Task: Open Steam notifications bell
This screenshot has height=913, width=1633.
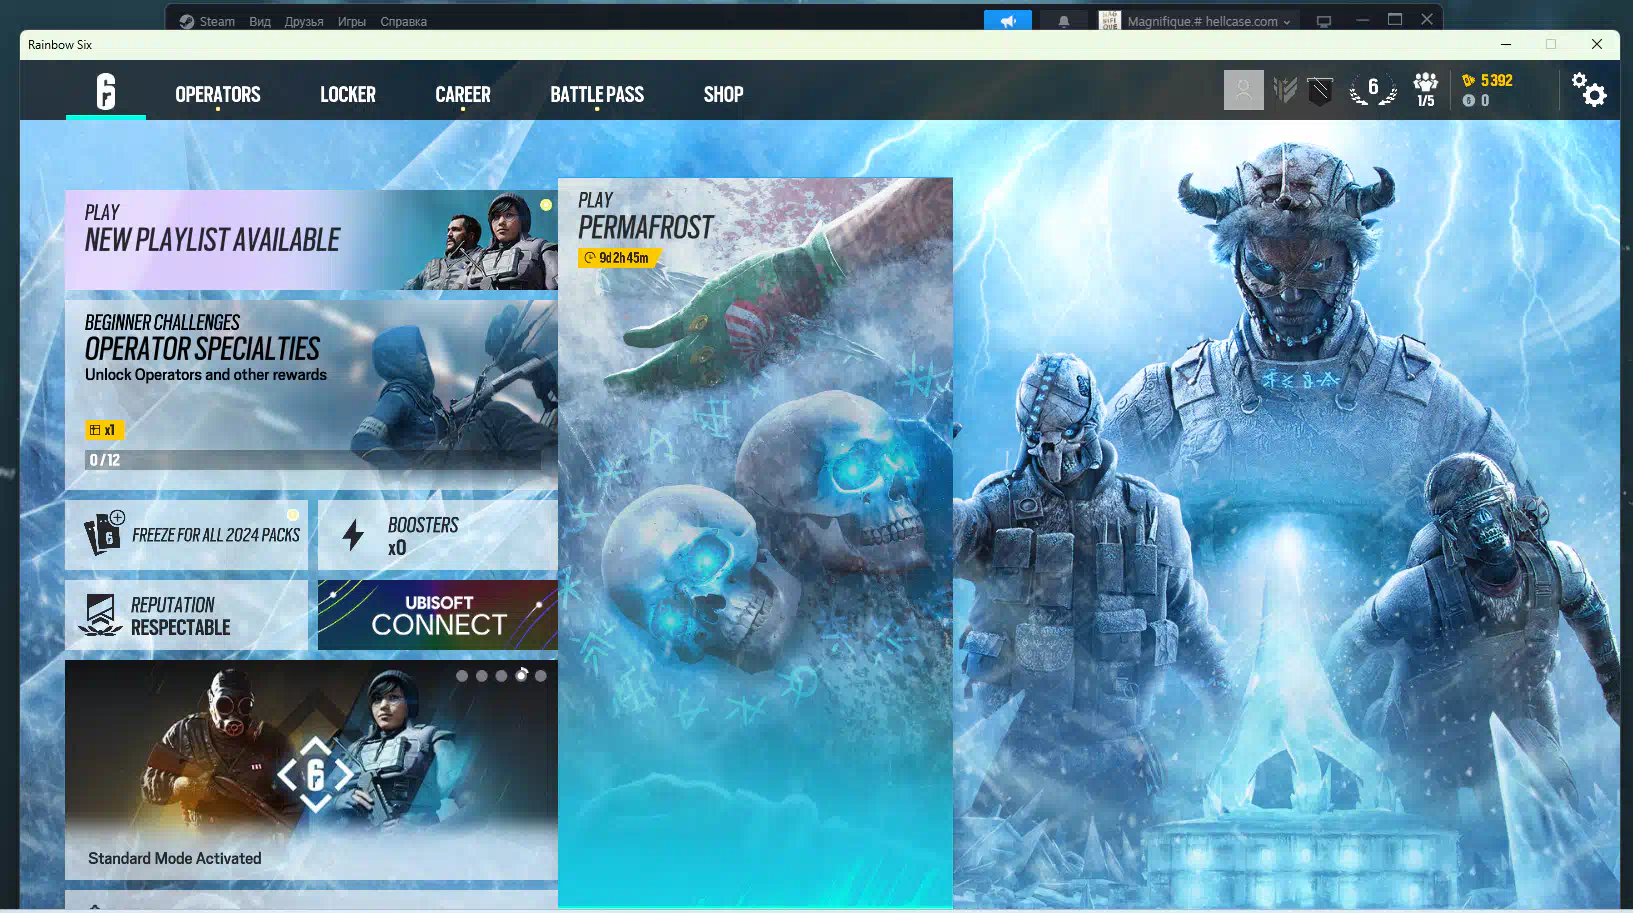Action: click(1064, 20)
